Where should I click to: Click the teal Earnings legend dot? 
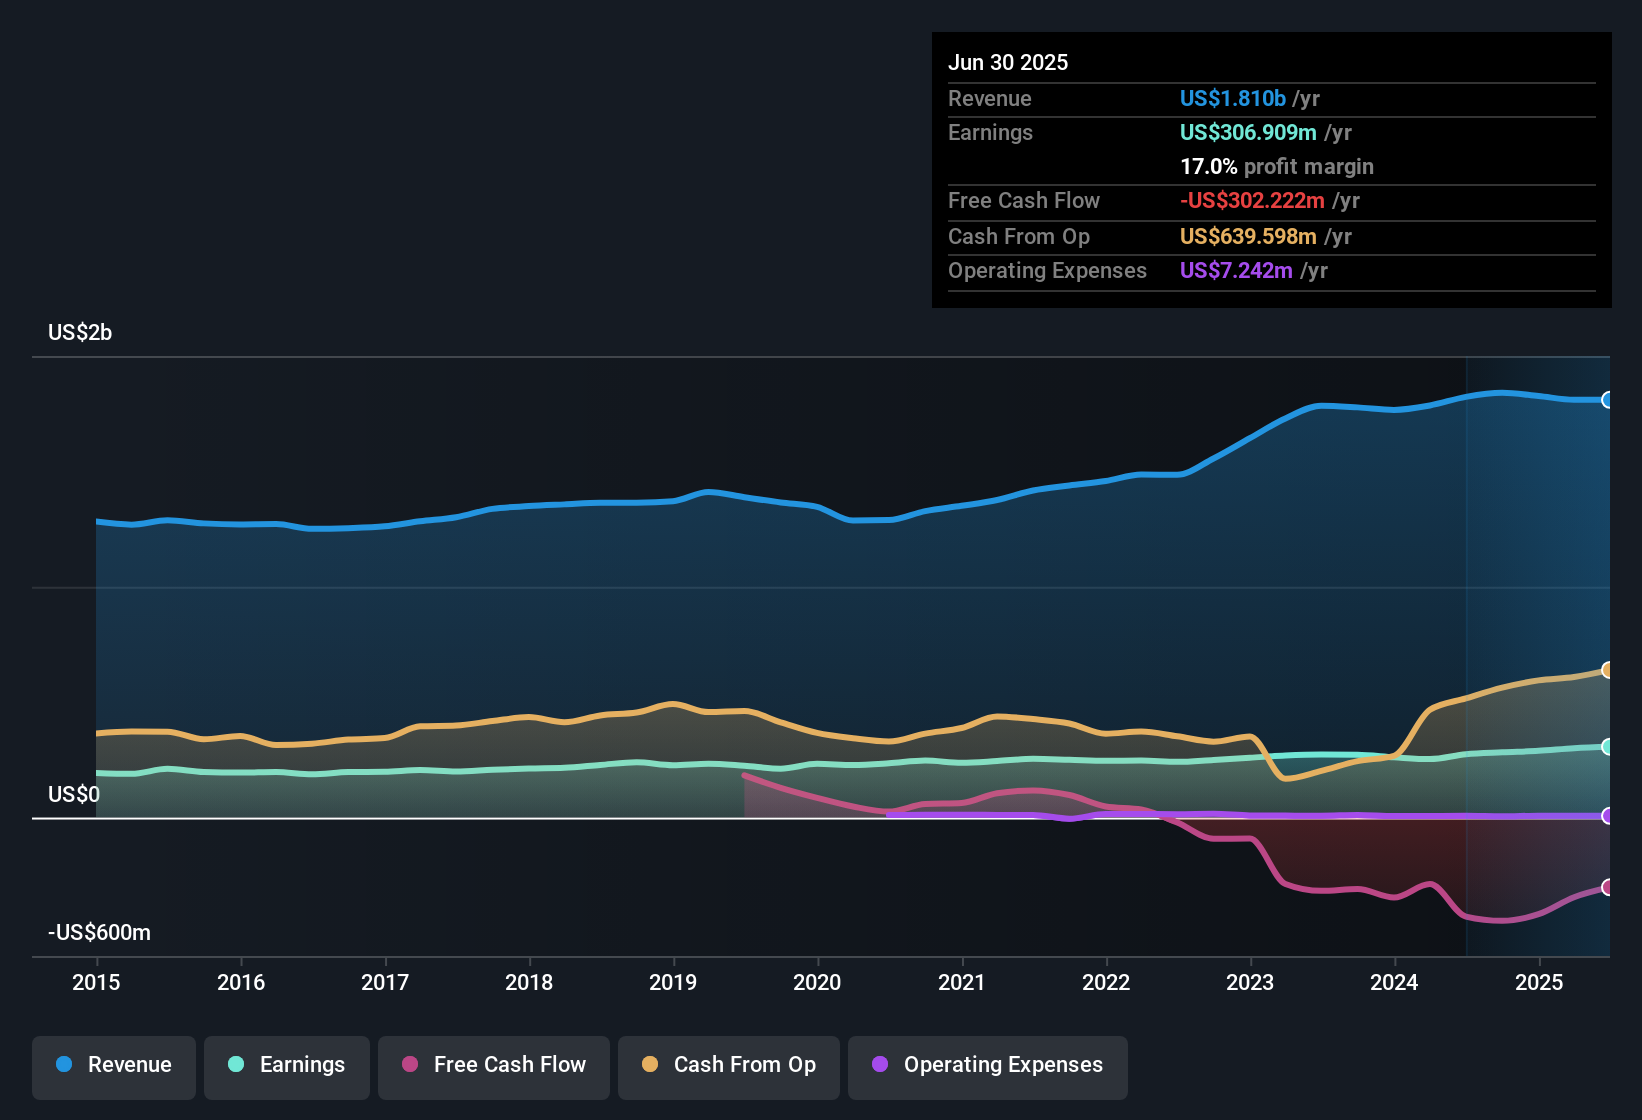click(236, 1064)
